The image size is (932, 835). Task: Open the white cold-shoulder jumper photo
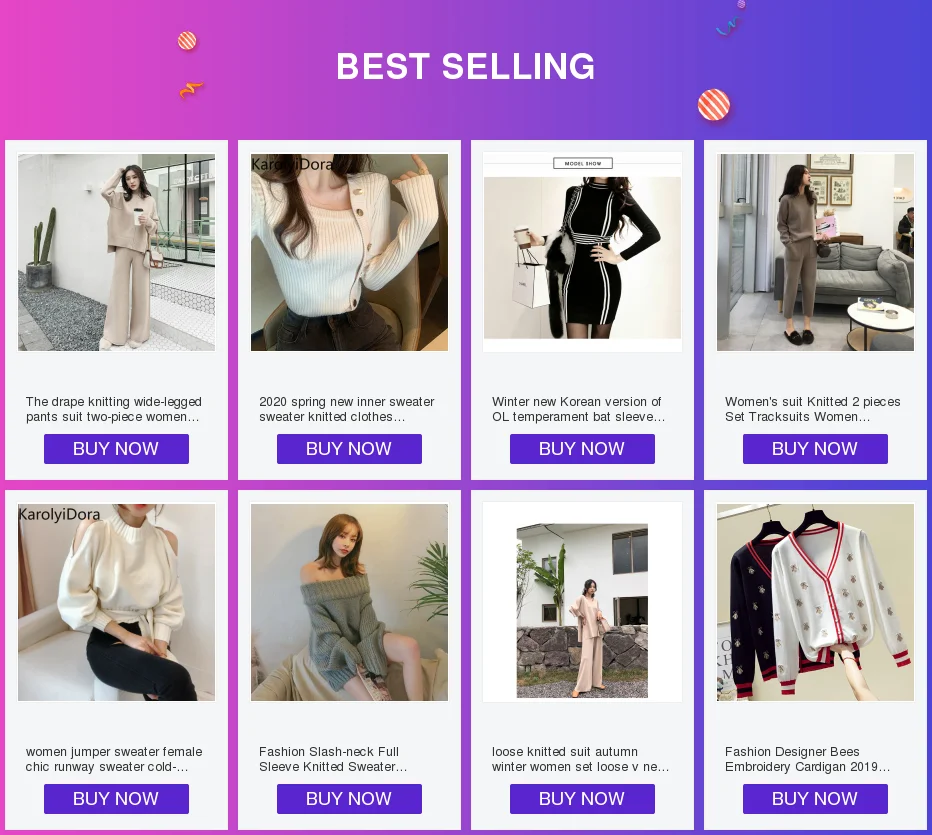(116, 602)
